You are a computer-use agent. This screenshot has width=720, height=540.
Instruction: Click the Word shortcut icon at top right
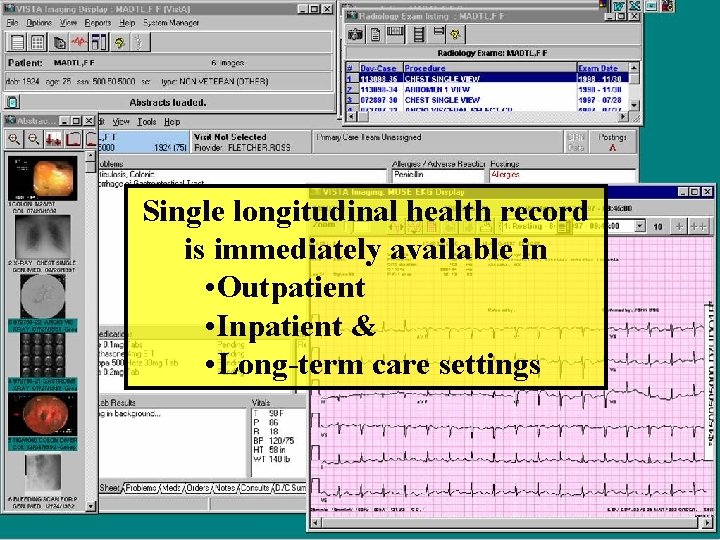(x=619, y=6)
